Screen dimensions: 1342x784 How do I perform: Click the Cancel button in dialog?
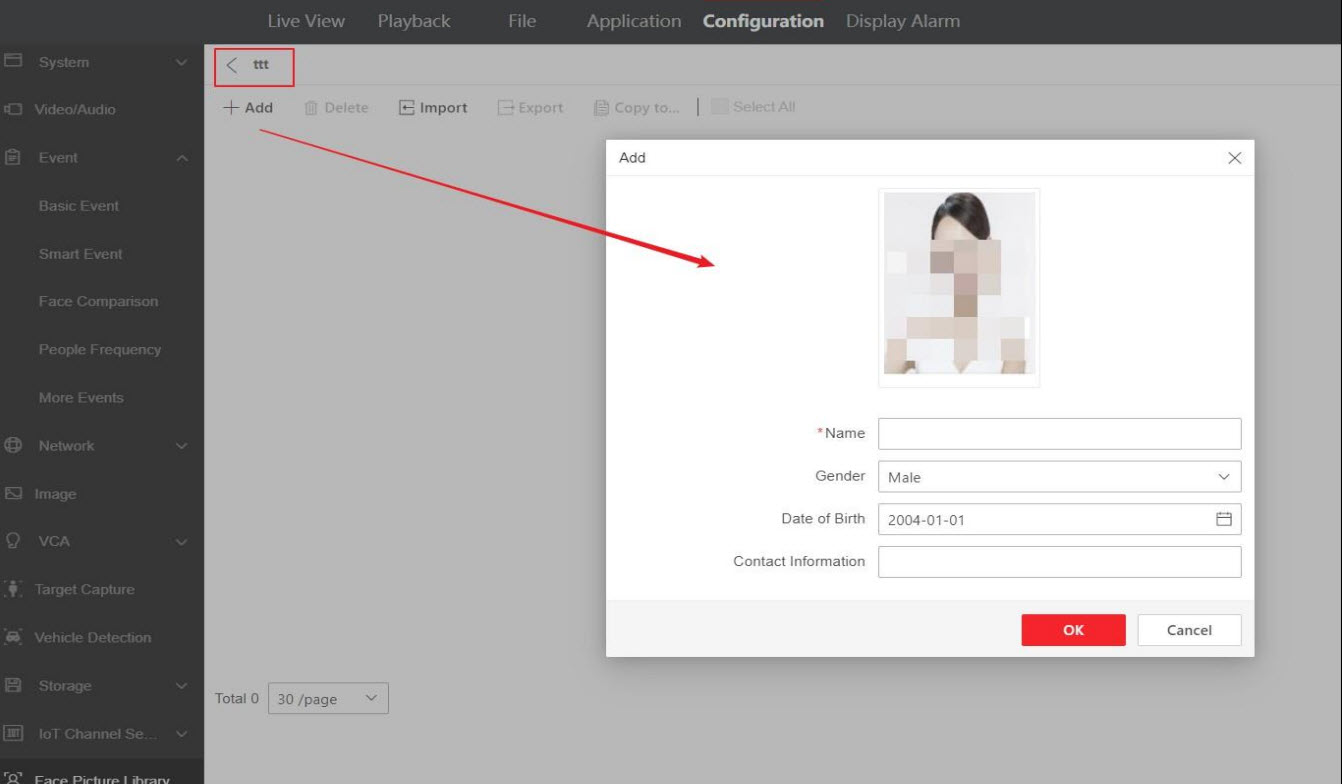1189,630
